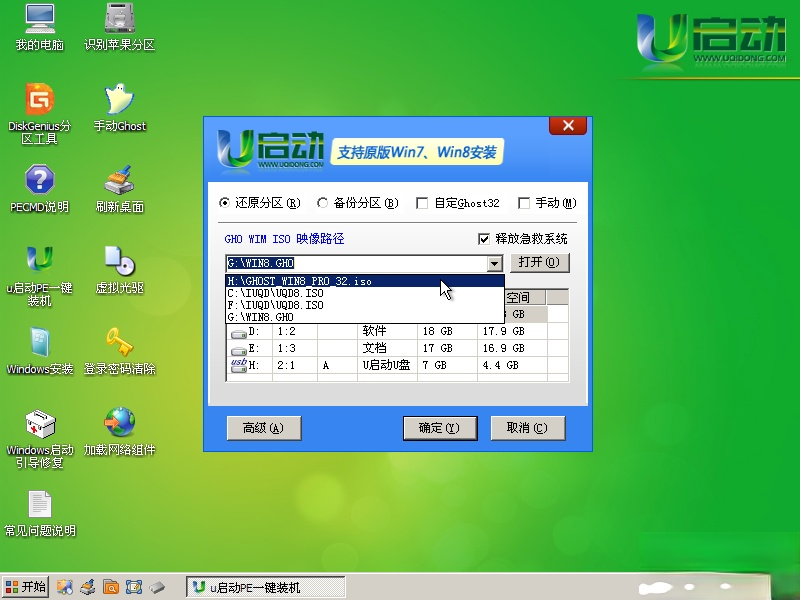Collapse the image path dropdown arrow
The image size is (800, 600).
pyautogui.click(x=494, y=263)
